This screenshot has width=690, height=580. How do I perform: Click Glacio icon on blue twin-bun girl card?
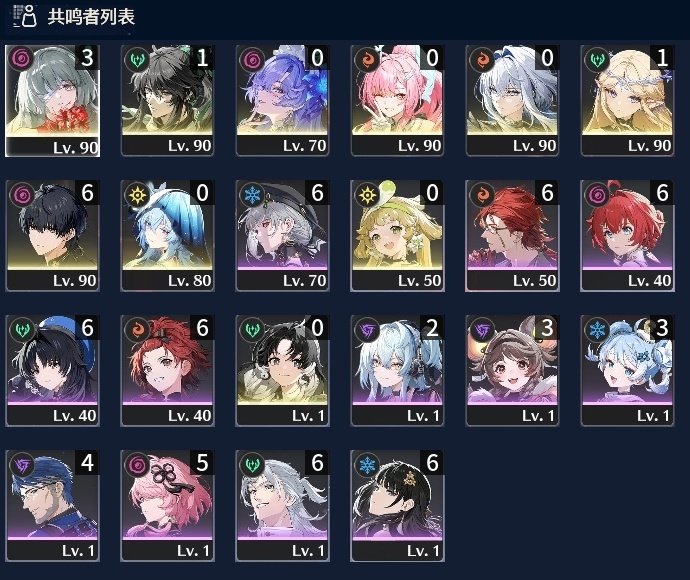[x=597, y=329]
